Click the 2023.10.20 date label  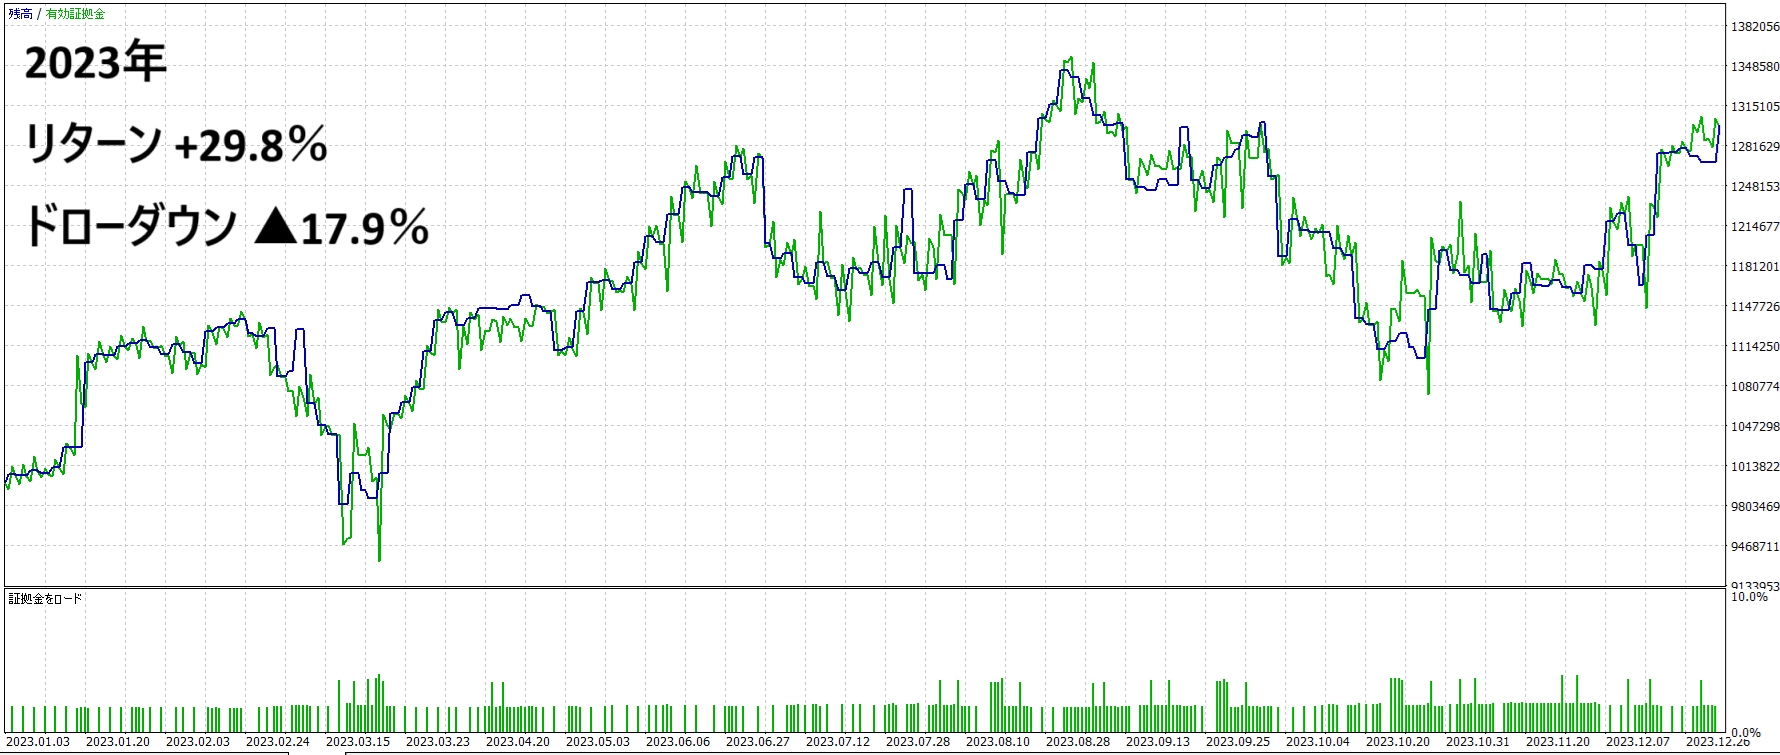tap(1398, 742)
